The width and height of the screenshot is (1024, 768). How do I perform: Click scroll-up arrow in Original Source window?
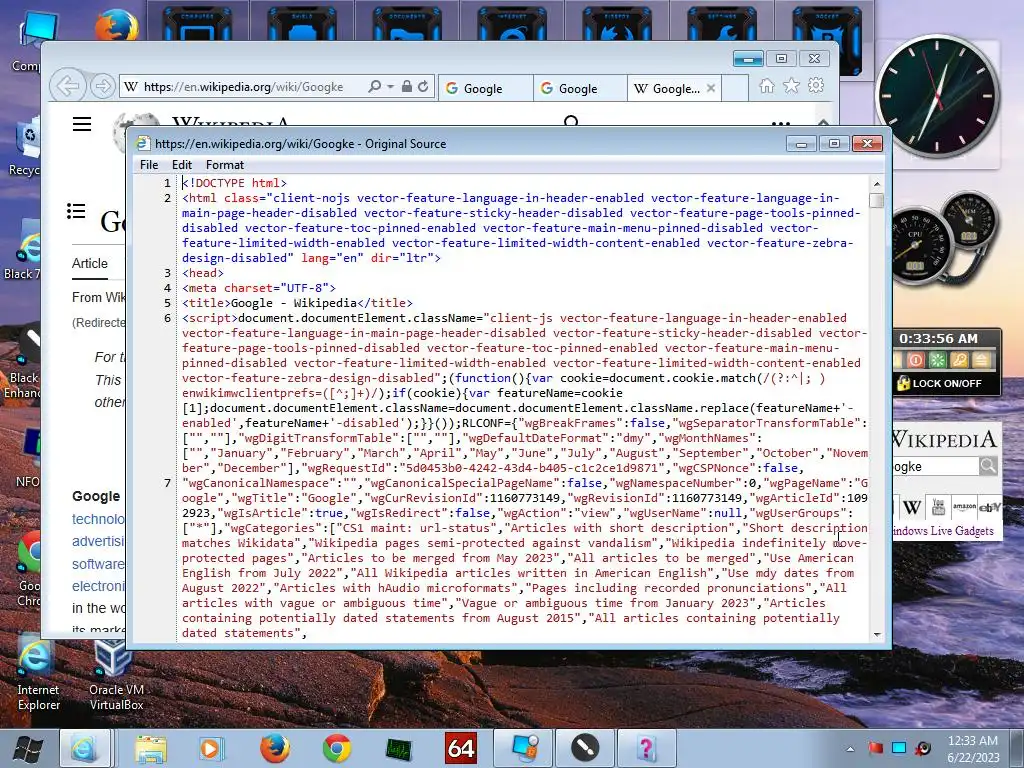[876, 184]
